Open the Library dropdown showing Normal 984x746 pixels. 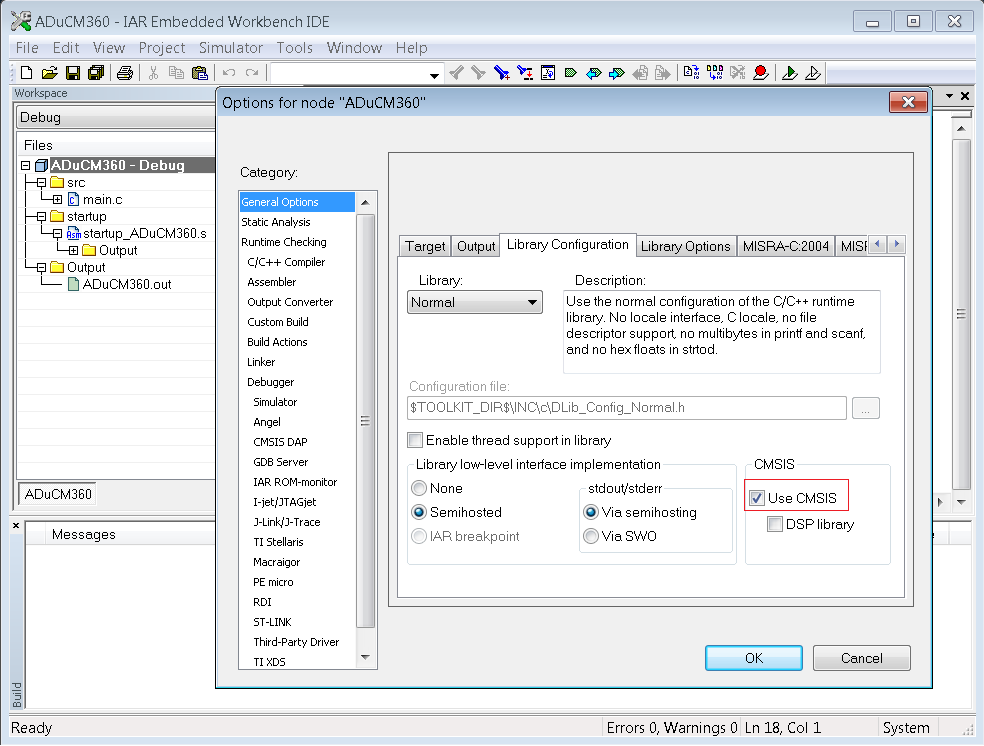(x=474, y=302)
